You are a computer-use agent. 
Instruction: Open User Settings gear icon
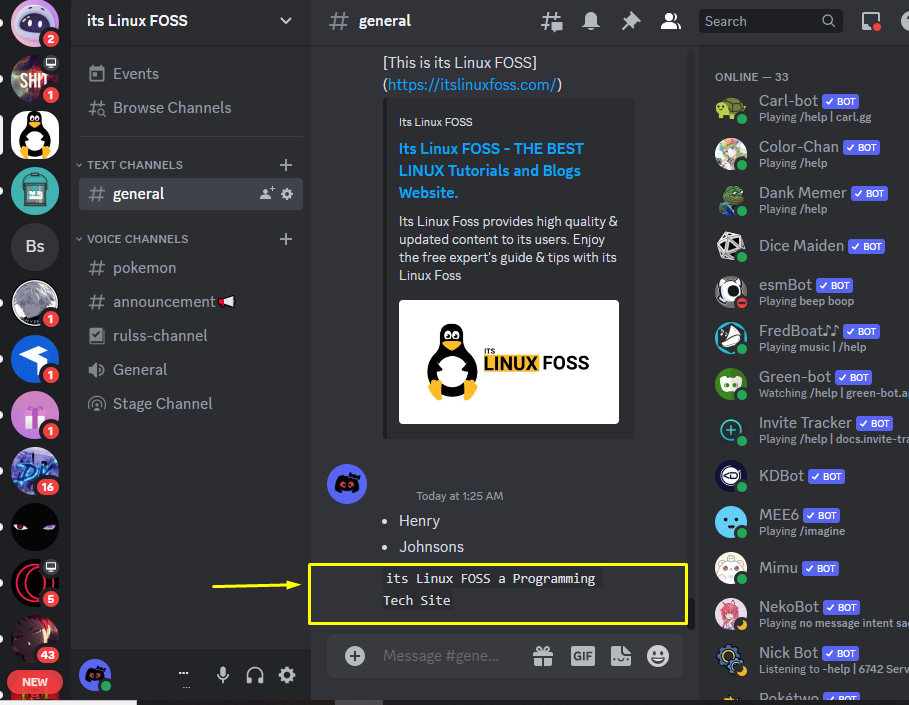point(287,675)
